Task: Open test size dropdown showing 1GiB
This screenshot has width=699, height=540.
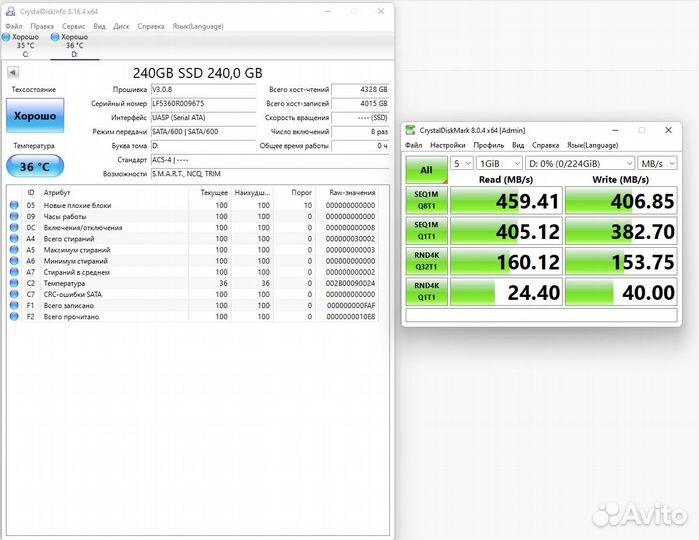Action: tap(499, 164)
